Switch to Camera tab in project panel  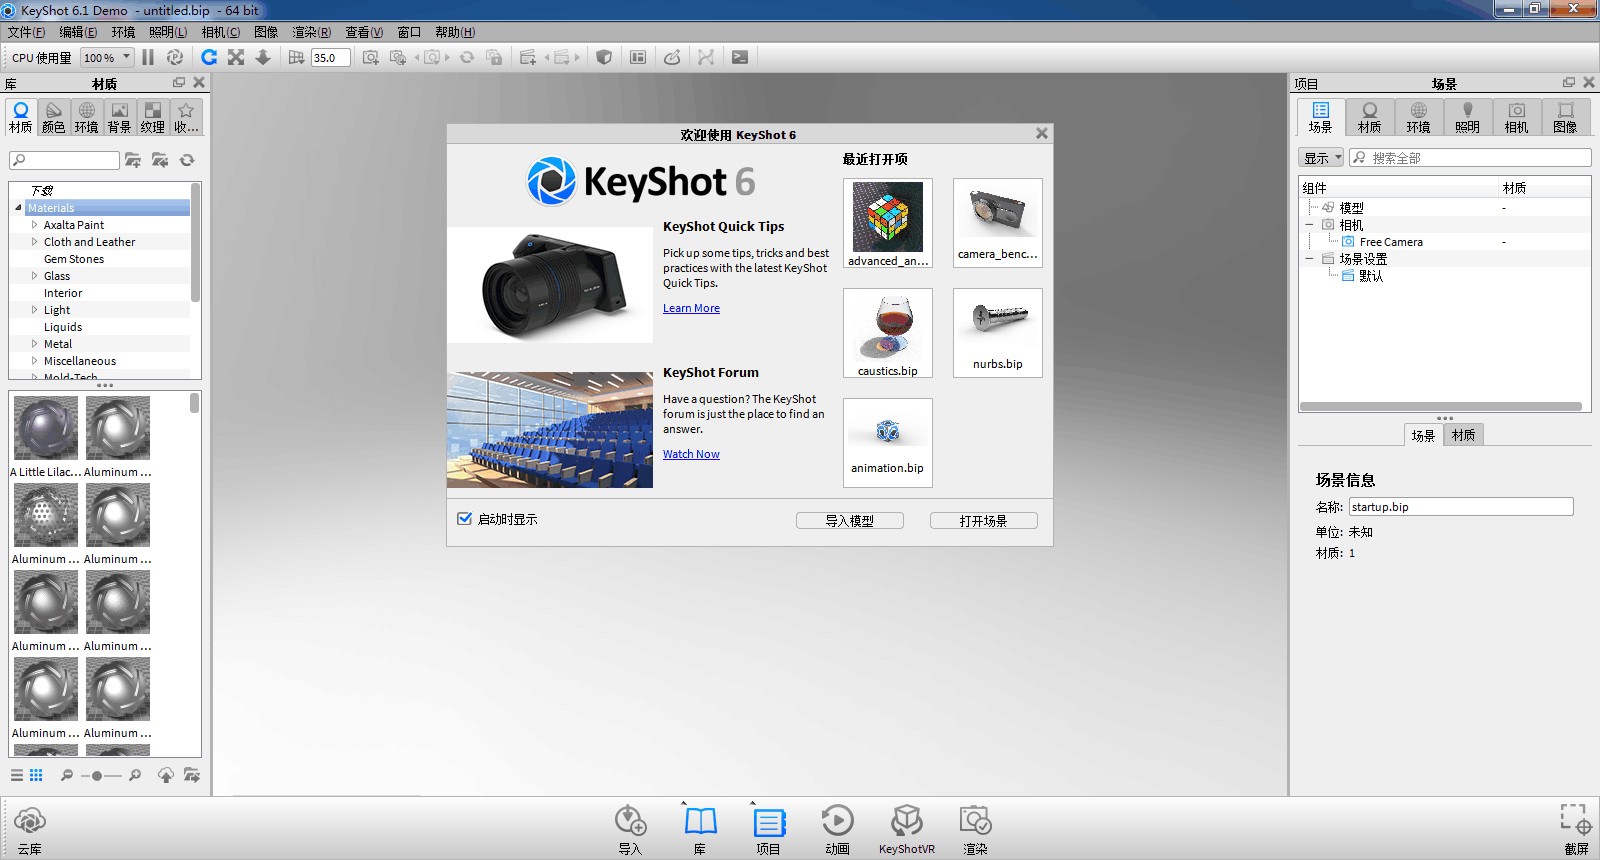point(1516,117)
